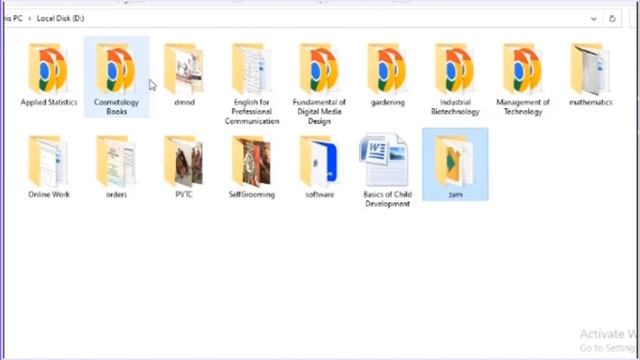
Task: Select the mathematics folder icon
Action: point(591,69)
